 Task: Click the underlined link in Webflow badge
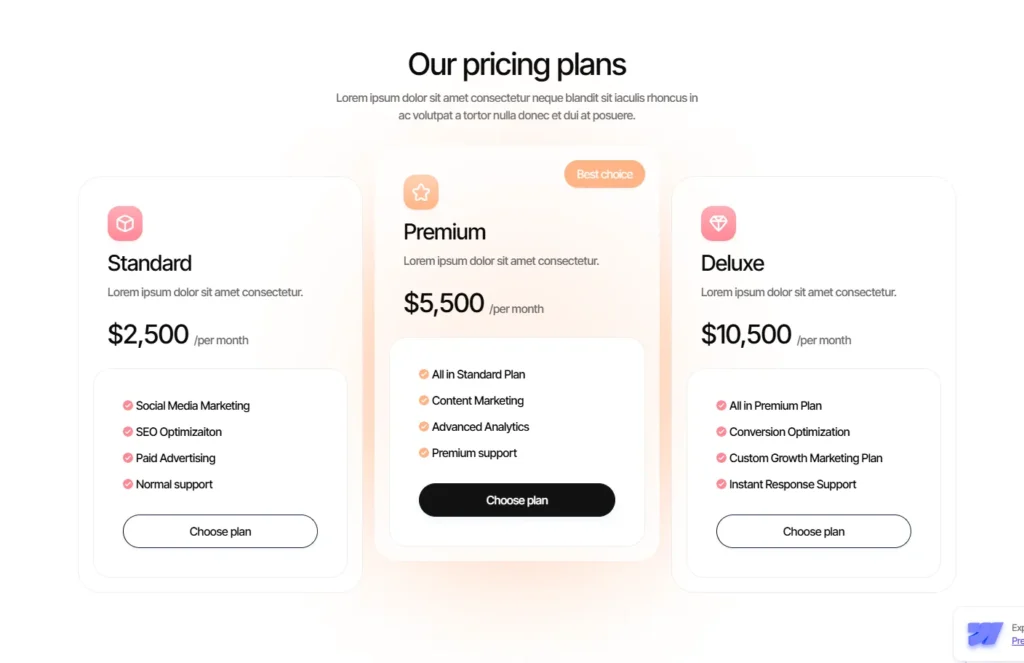point(1017,641)
